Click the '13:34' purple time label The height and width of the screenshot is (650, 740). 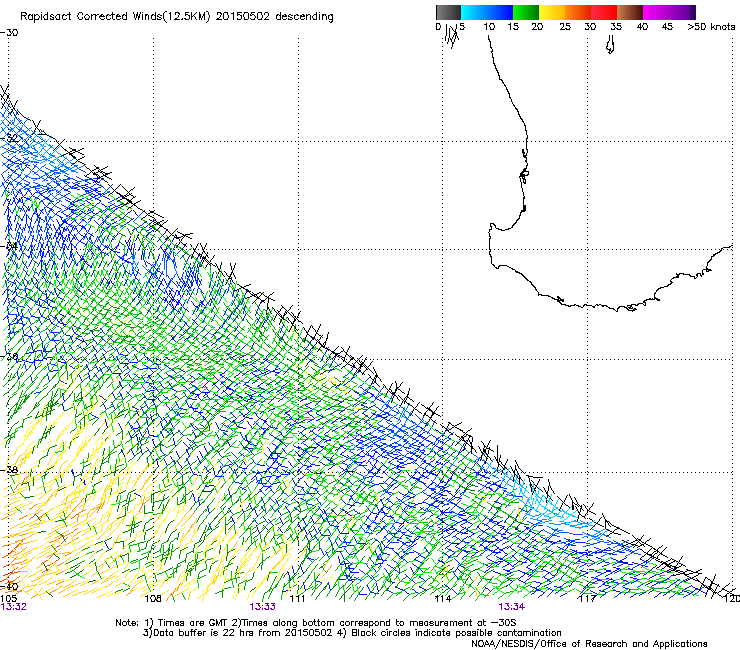coord(512,607)
